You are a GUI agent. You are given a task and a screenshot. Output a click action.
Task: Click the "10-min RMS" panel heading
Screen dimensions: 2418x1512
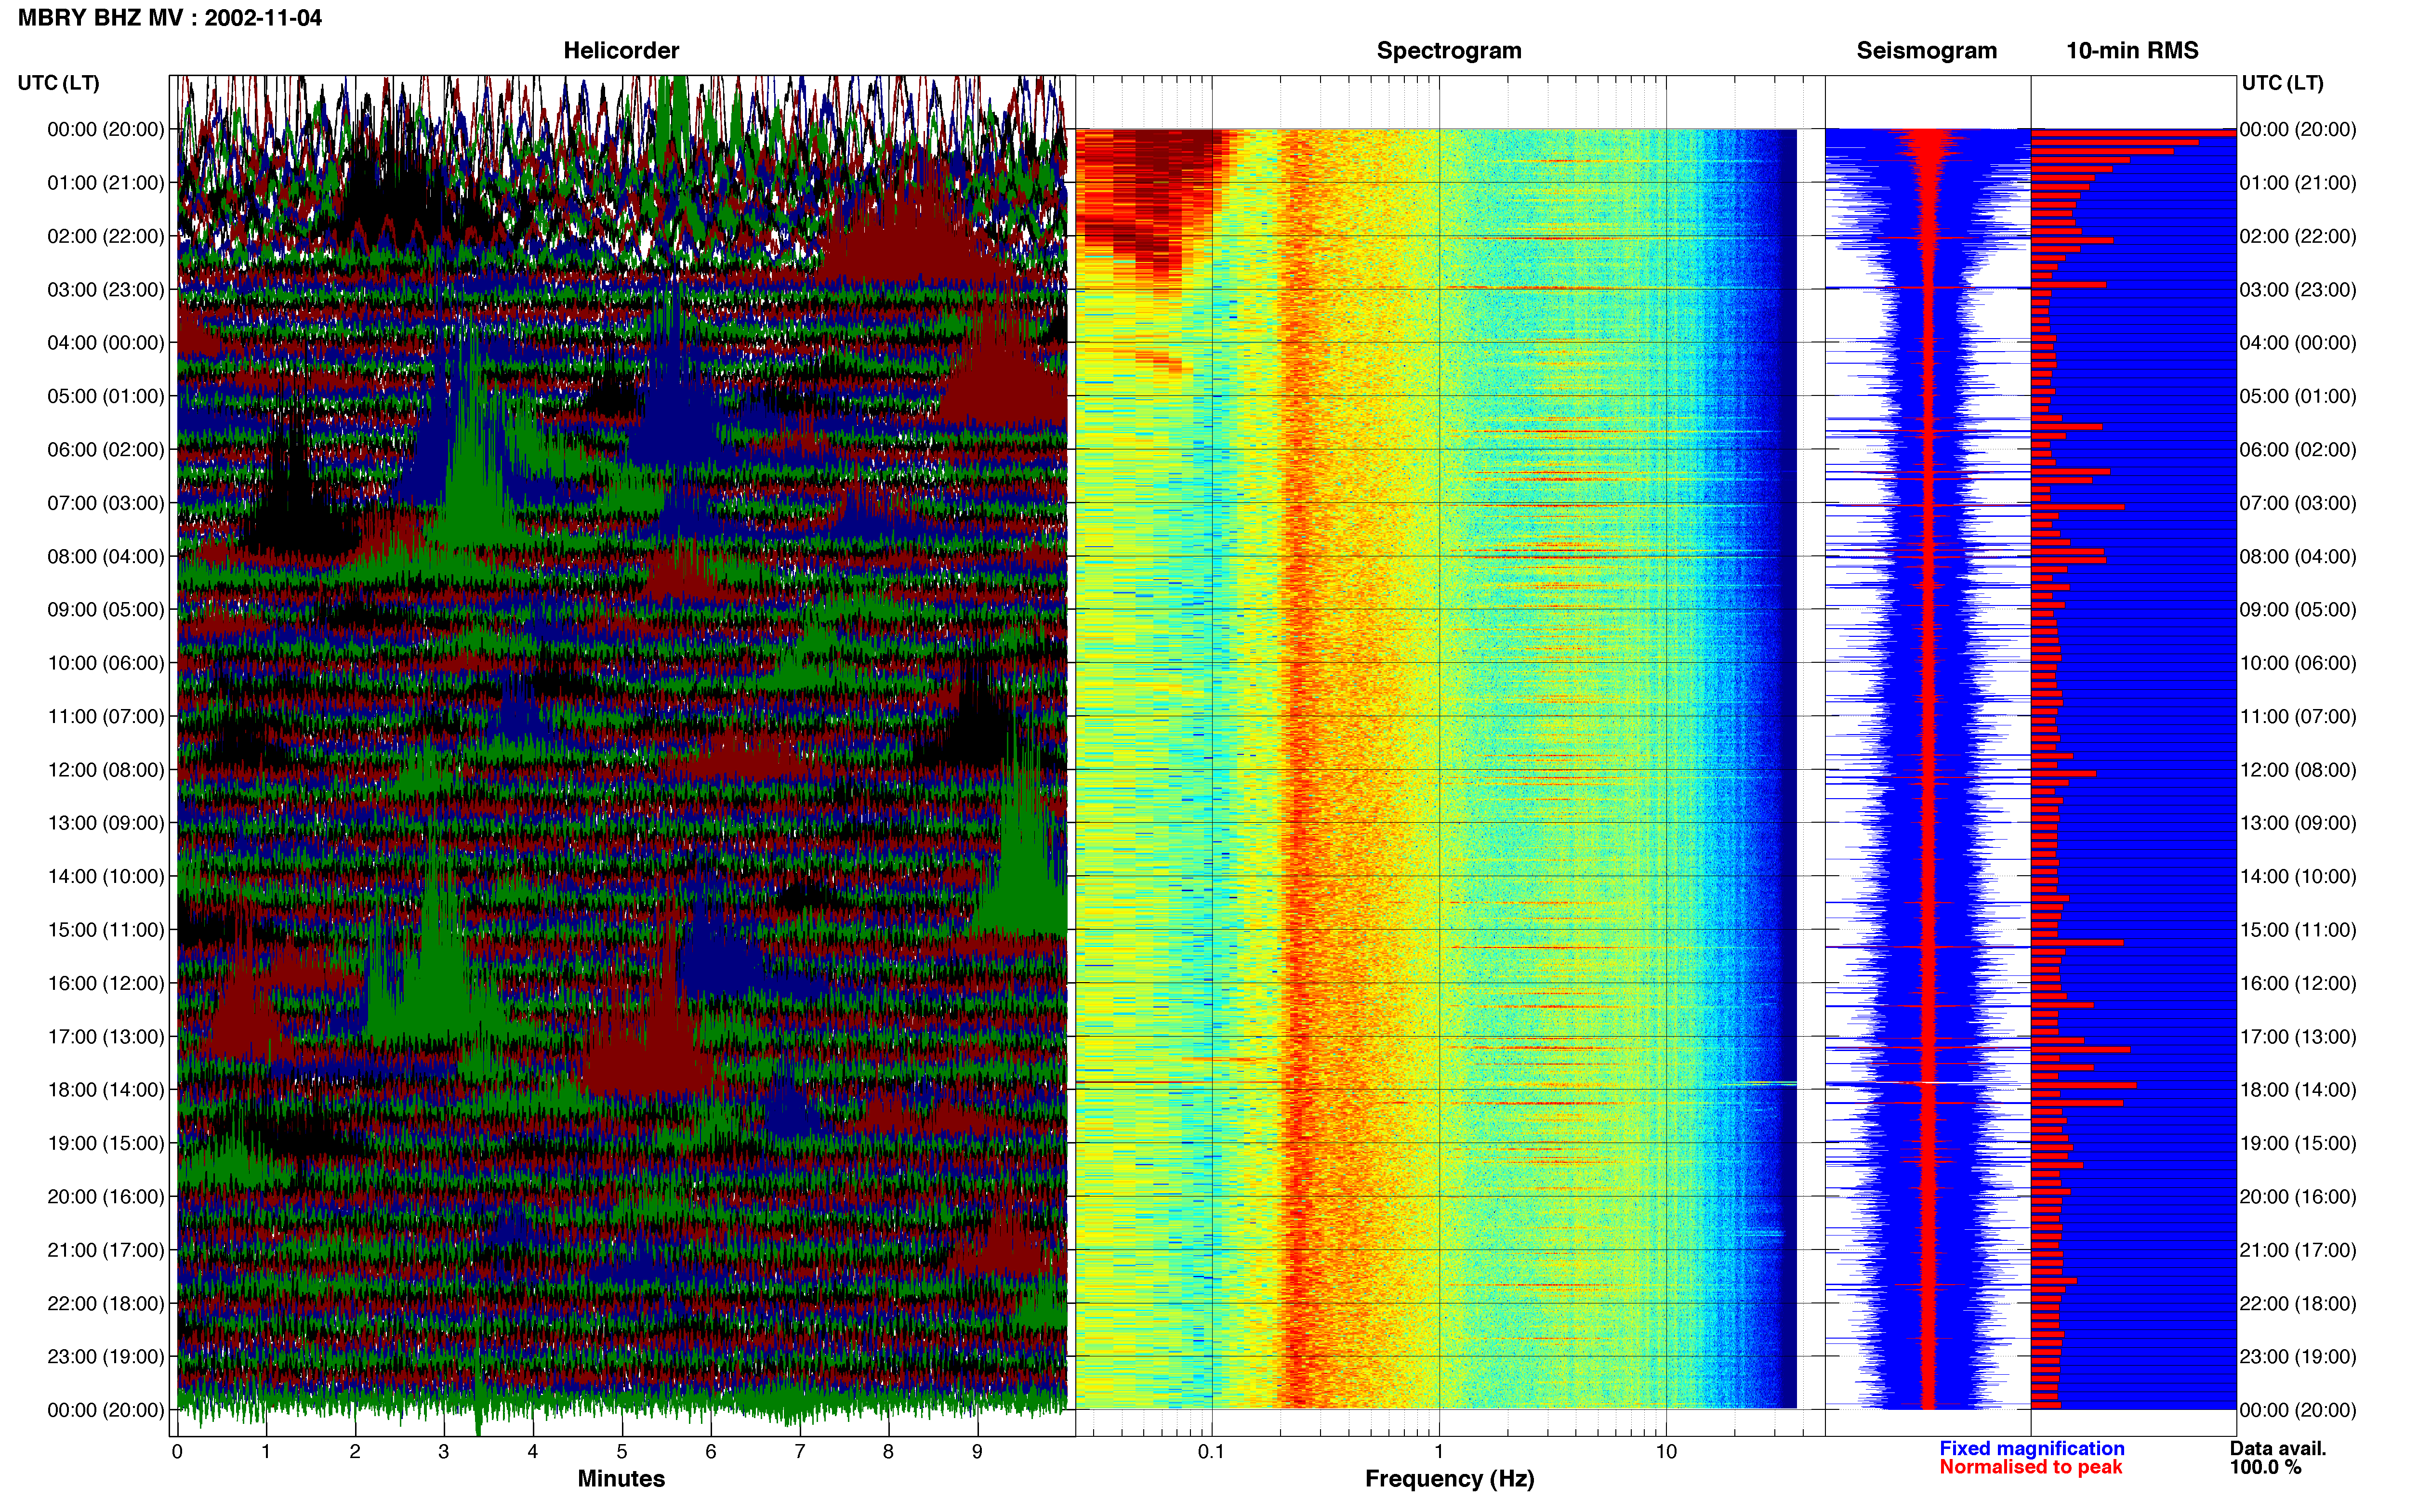point(2132,51)
